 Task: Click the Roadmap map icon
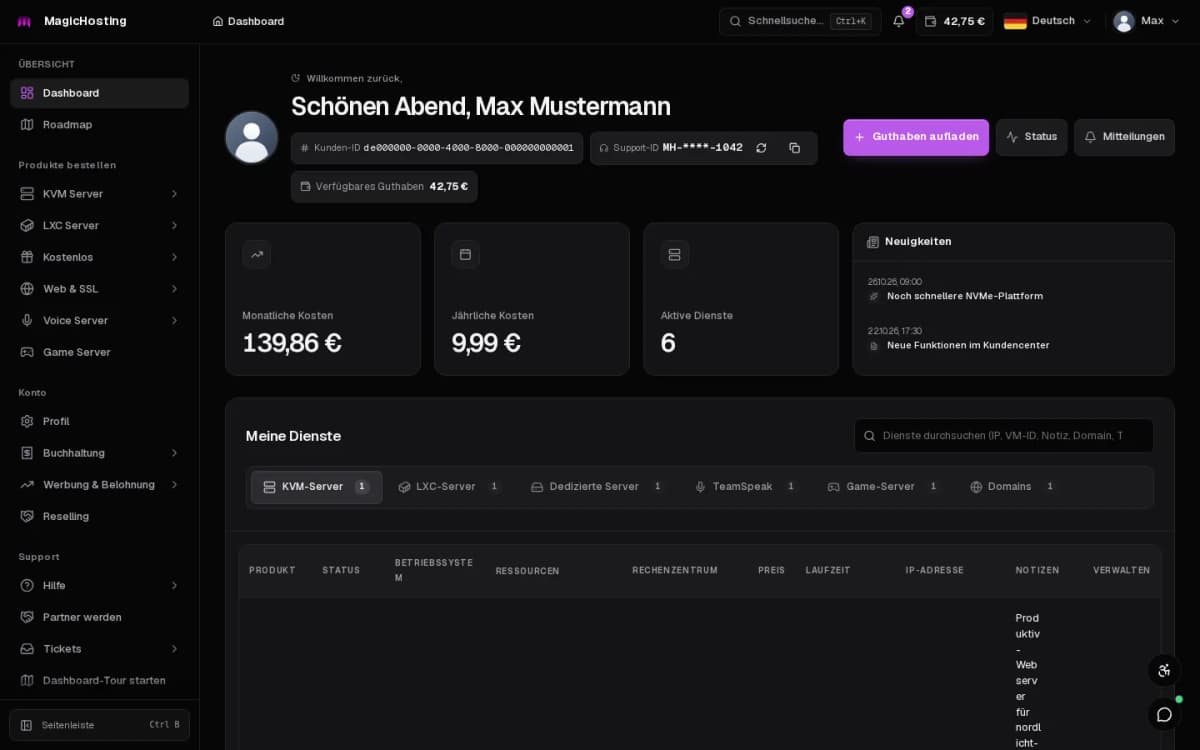(x=27, y=125)
